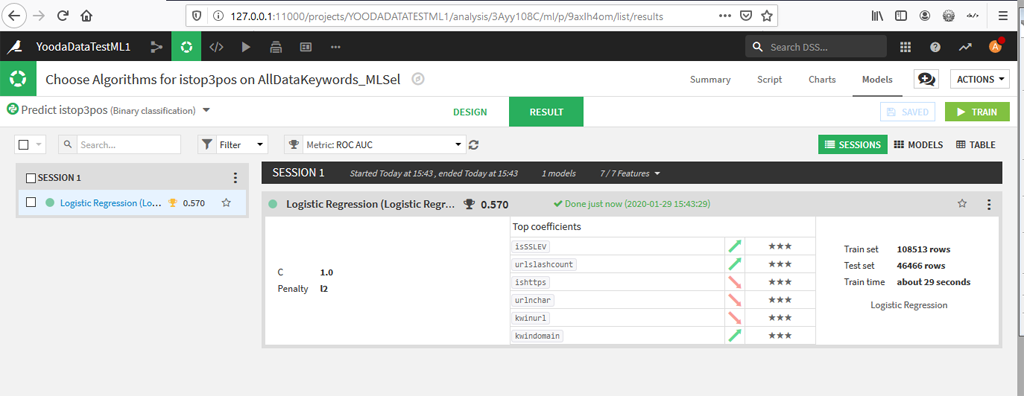Go back using browser back arrow

(14, 16)
